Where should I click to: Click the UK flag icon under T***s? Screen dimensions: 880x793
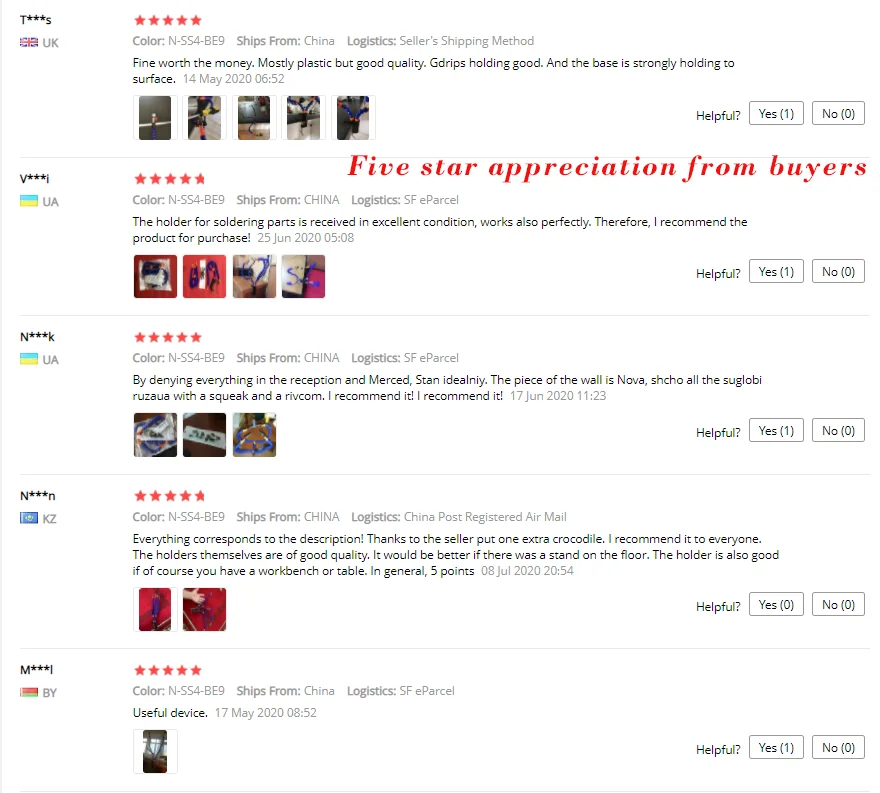(x=29, y=43)
